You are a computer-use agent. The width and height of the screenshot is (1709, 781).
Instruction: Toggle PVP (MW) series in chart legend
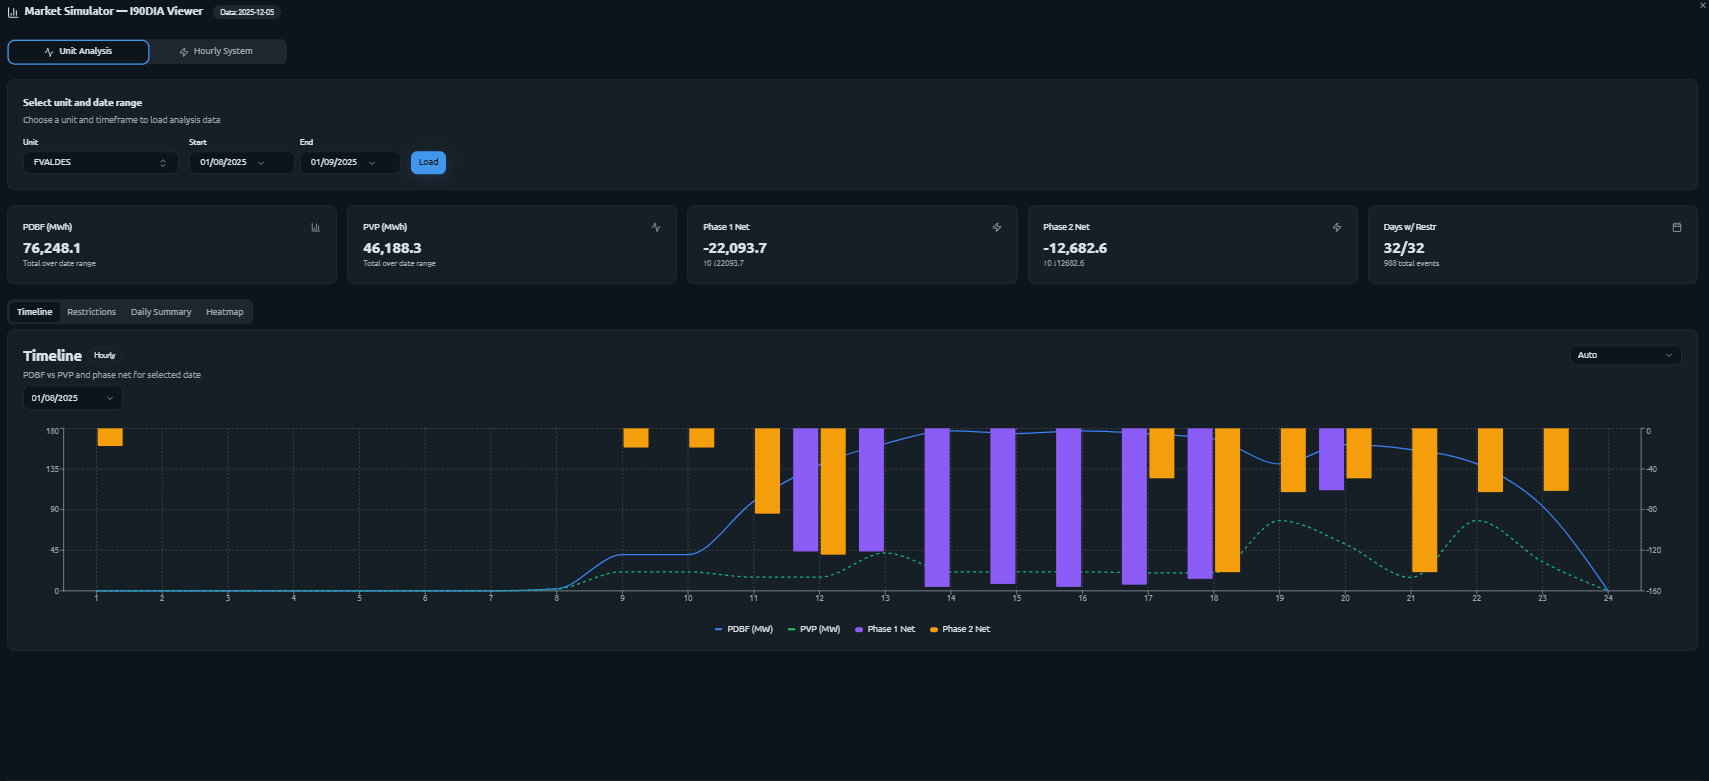coord(814,629)
